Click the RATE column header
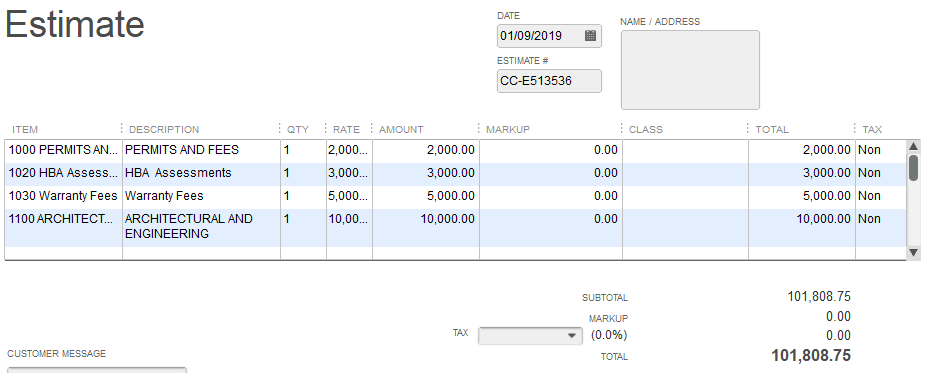 (346, 129)
